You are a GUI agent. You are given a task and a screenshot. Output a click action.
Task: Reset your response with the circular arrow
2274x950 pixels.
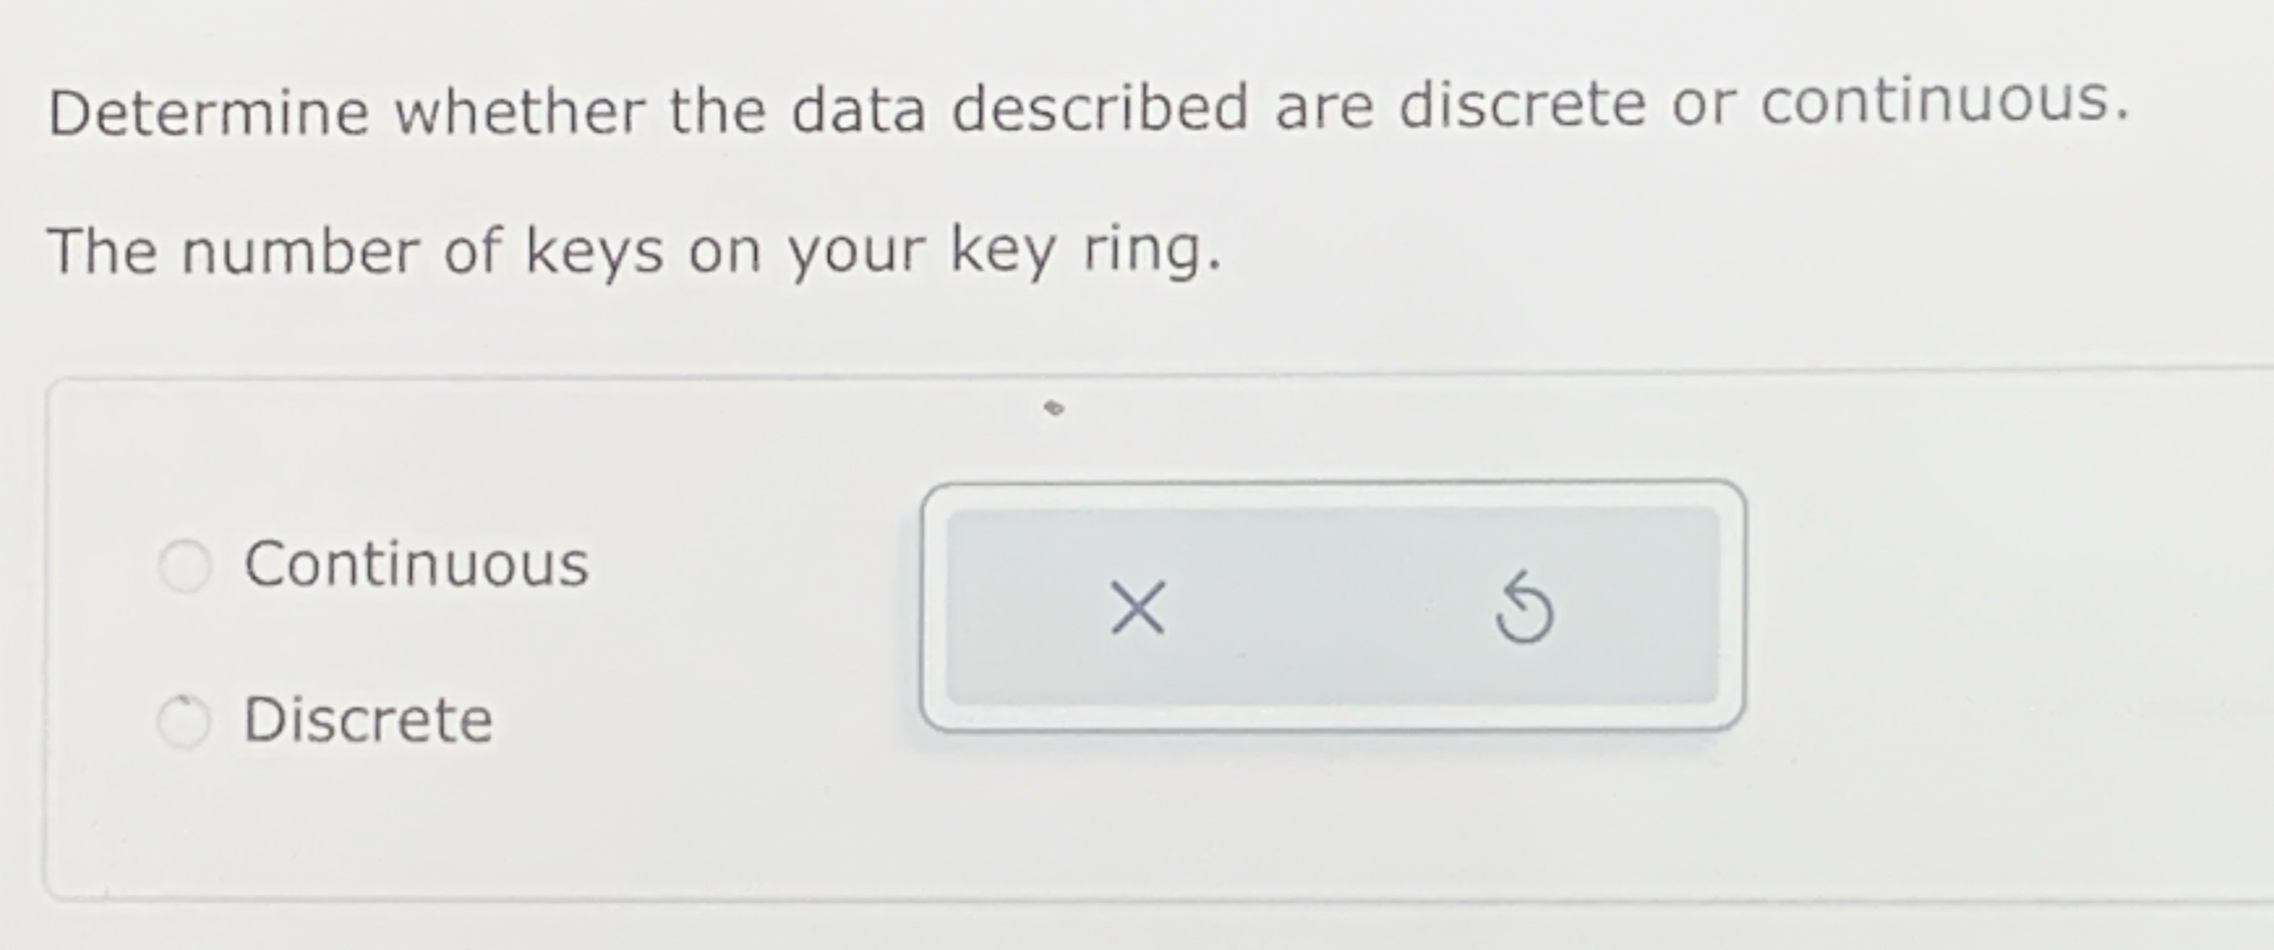1524,610
